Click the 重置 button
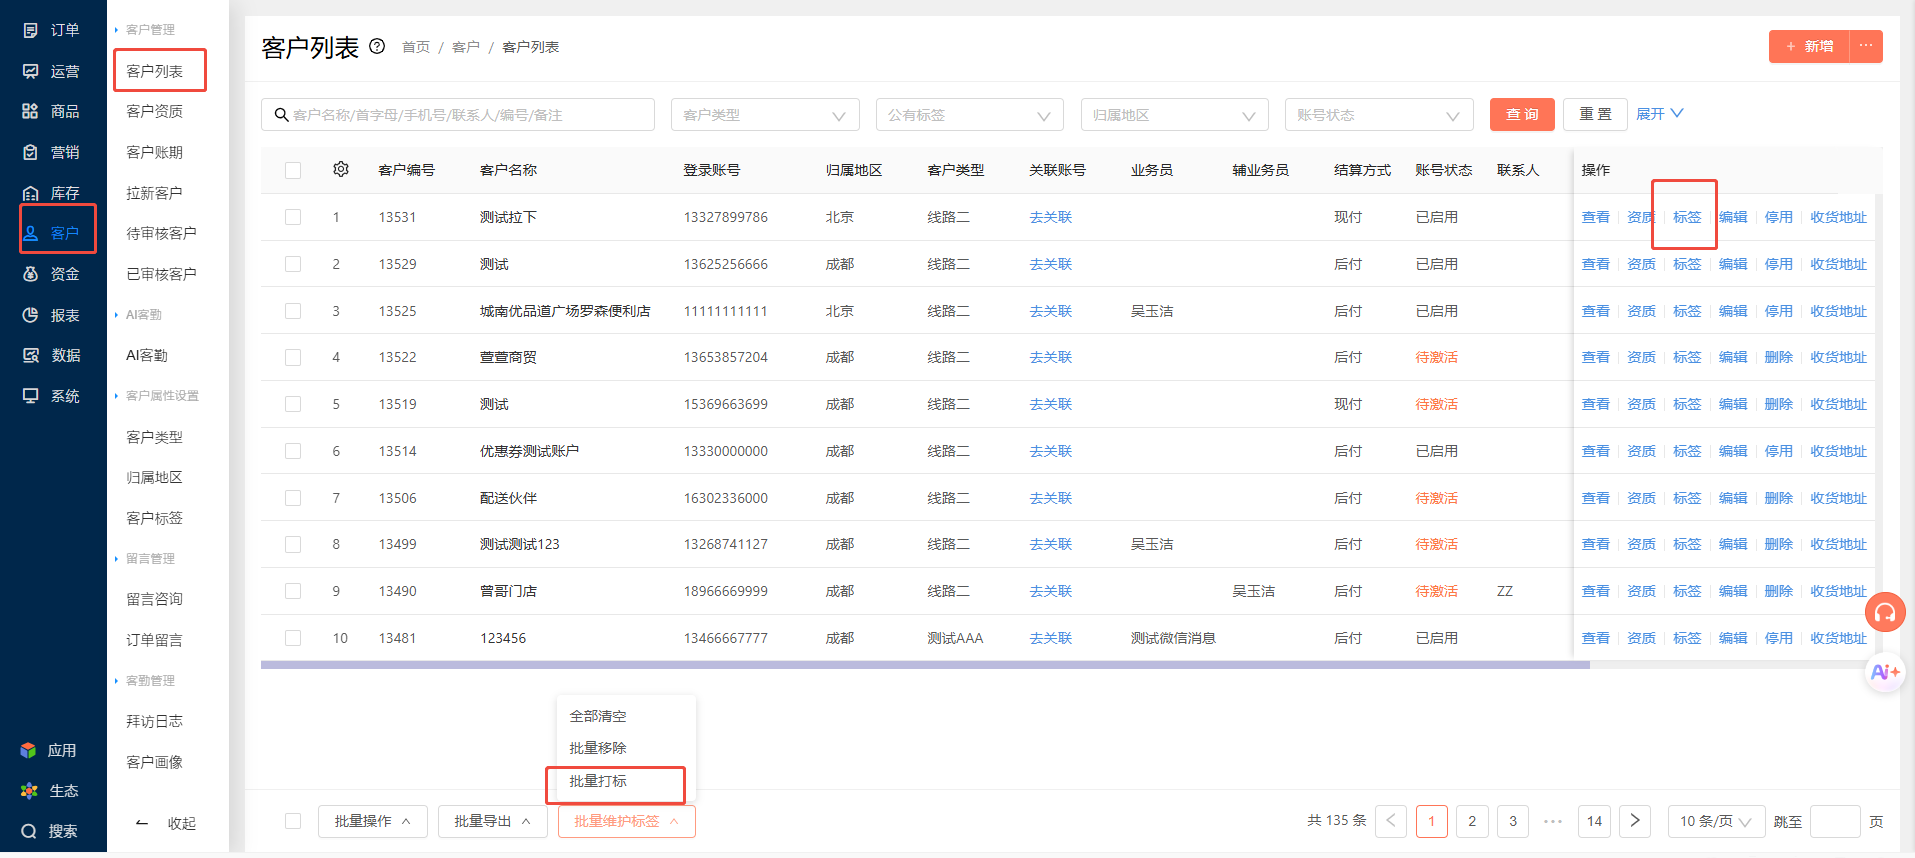Viewport: 1915px width, 858px height. pyautogui.click(x=1596, y=114)
